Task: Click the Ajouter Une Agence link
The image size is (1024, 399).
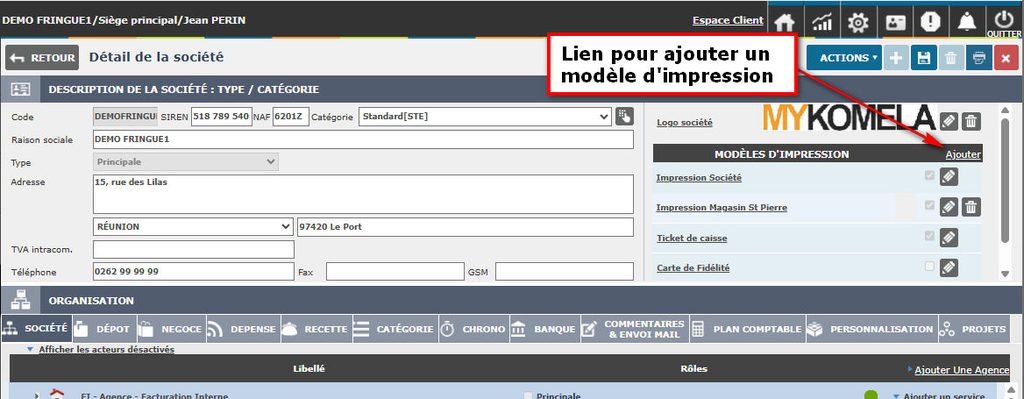Action: coord(961,370)
